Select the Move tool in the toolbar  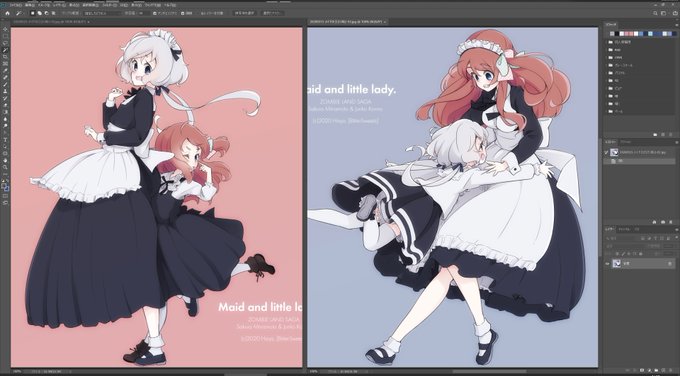(5, 29)
